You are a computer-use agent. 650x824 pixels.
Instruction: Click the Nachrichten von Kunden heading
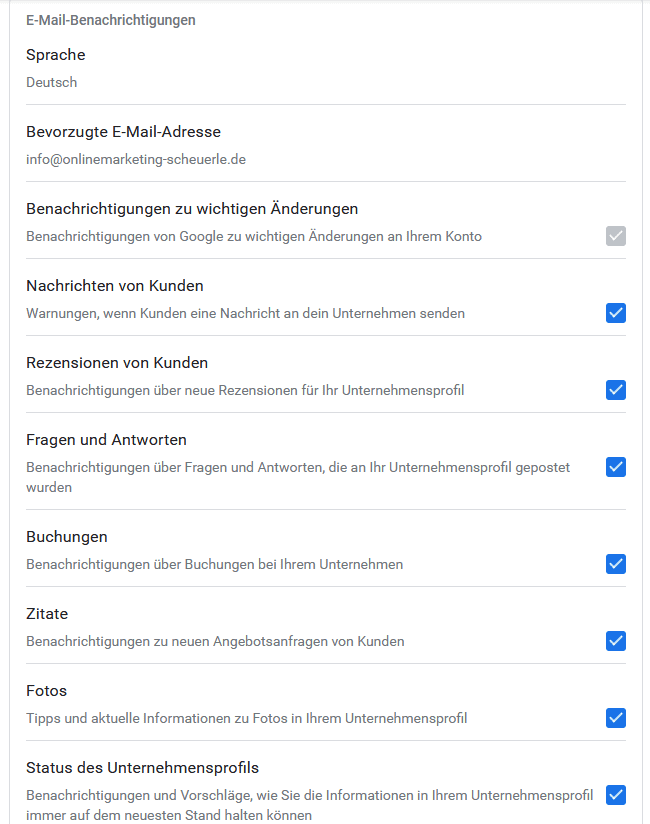tap(115, 286)
